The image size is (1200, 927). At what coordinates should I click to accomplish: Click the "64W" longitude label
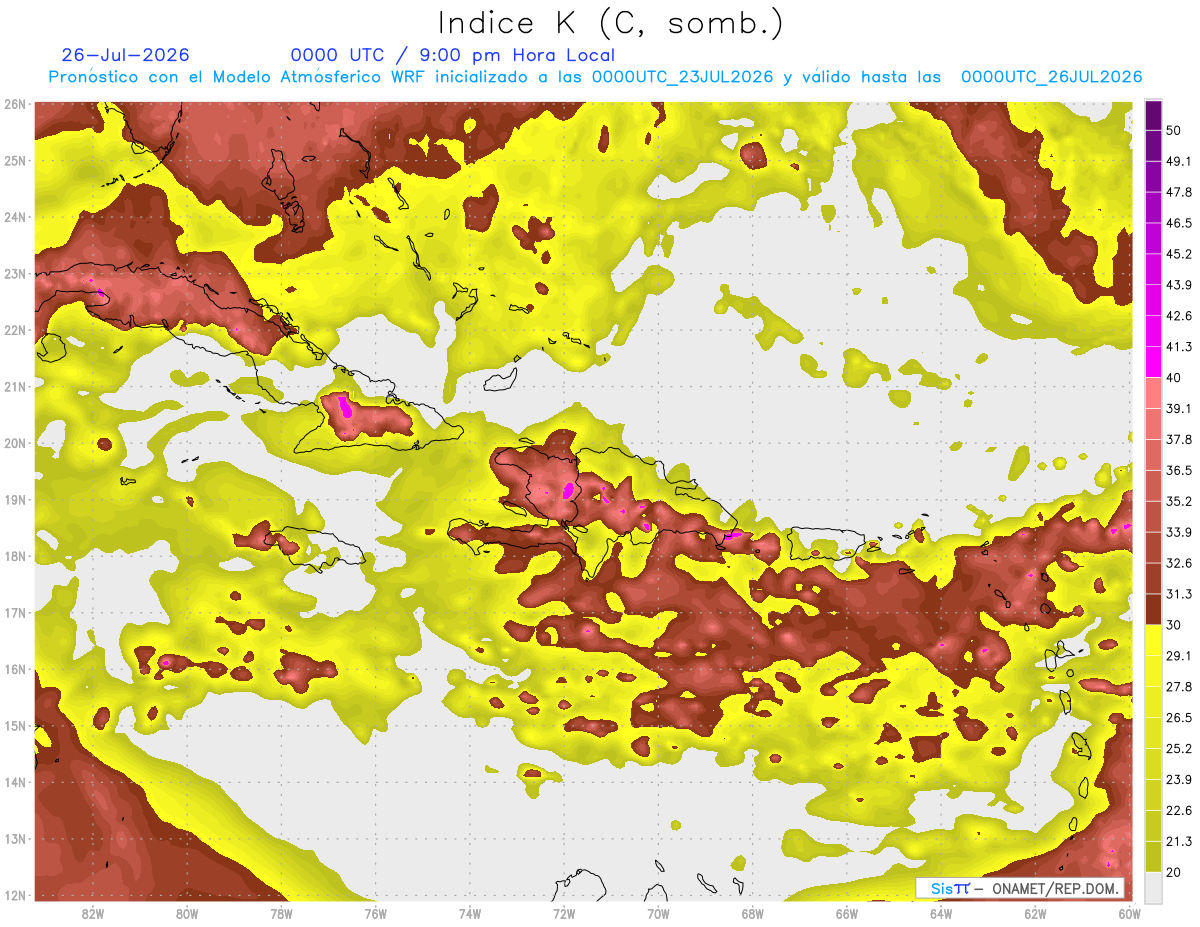[940, 913]
